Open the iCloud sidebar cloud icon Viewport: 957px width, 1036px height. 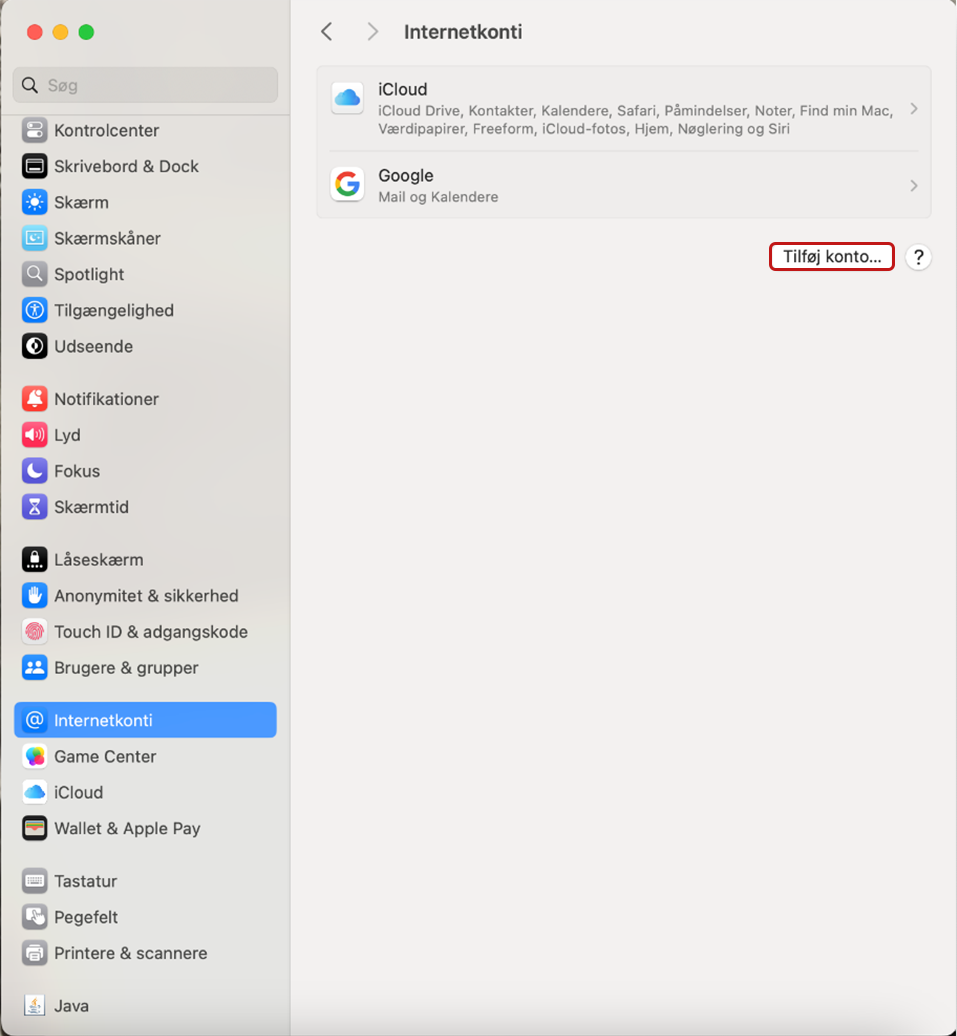click(34, 792)
